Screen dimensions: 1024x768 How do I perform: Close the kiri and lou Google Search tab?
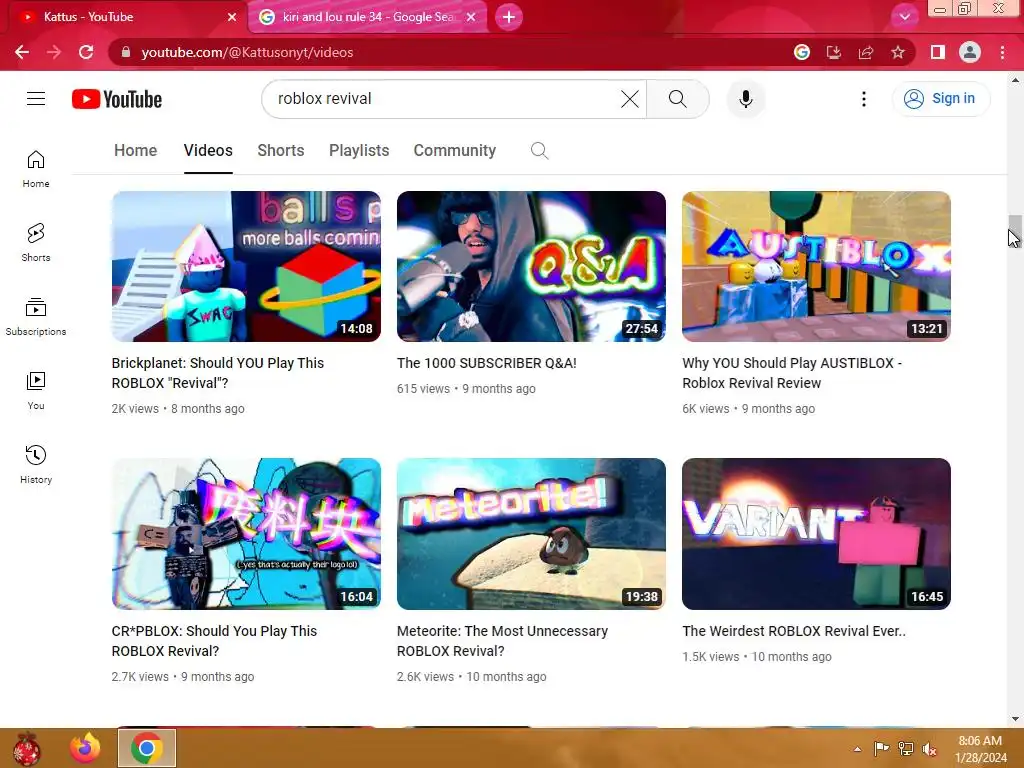pyautogui.click(x=471, y=17)
